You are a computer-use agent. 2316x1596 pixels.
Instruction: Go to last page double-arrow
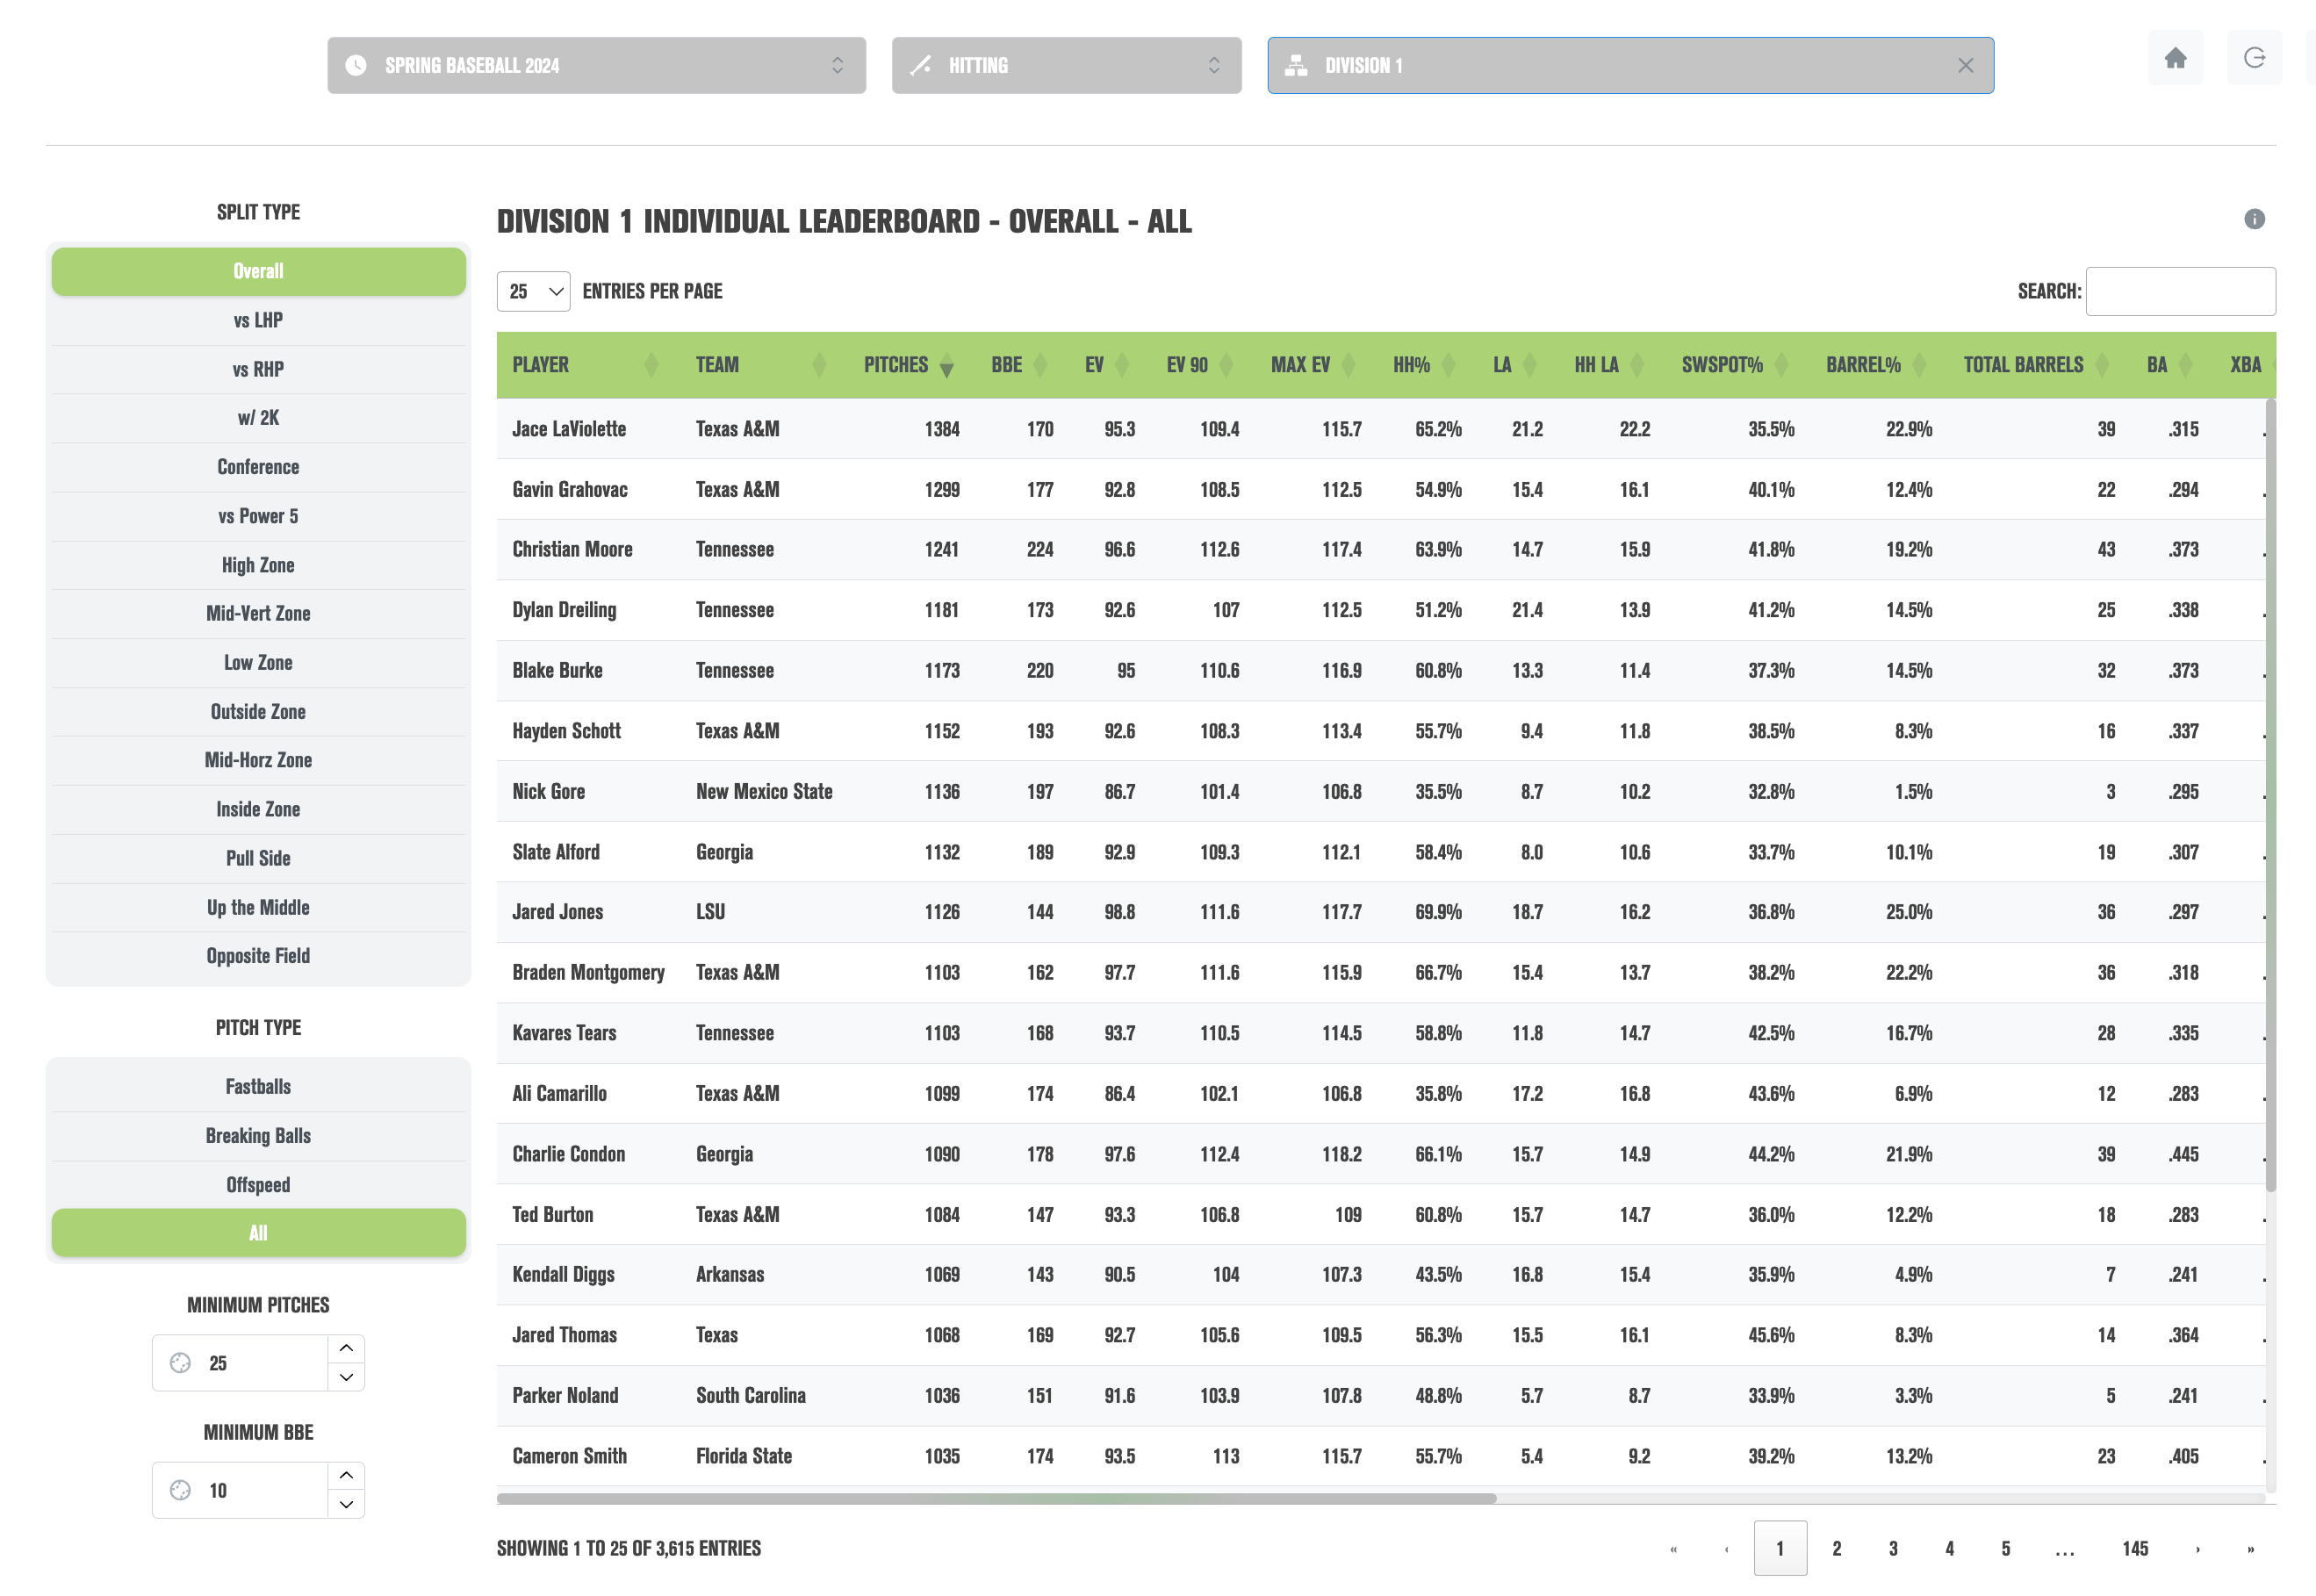click(2250, 1549)
